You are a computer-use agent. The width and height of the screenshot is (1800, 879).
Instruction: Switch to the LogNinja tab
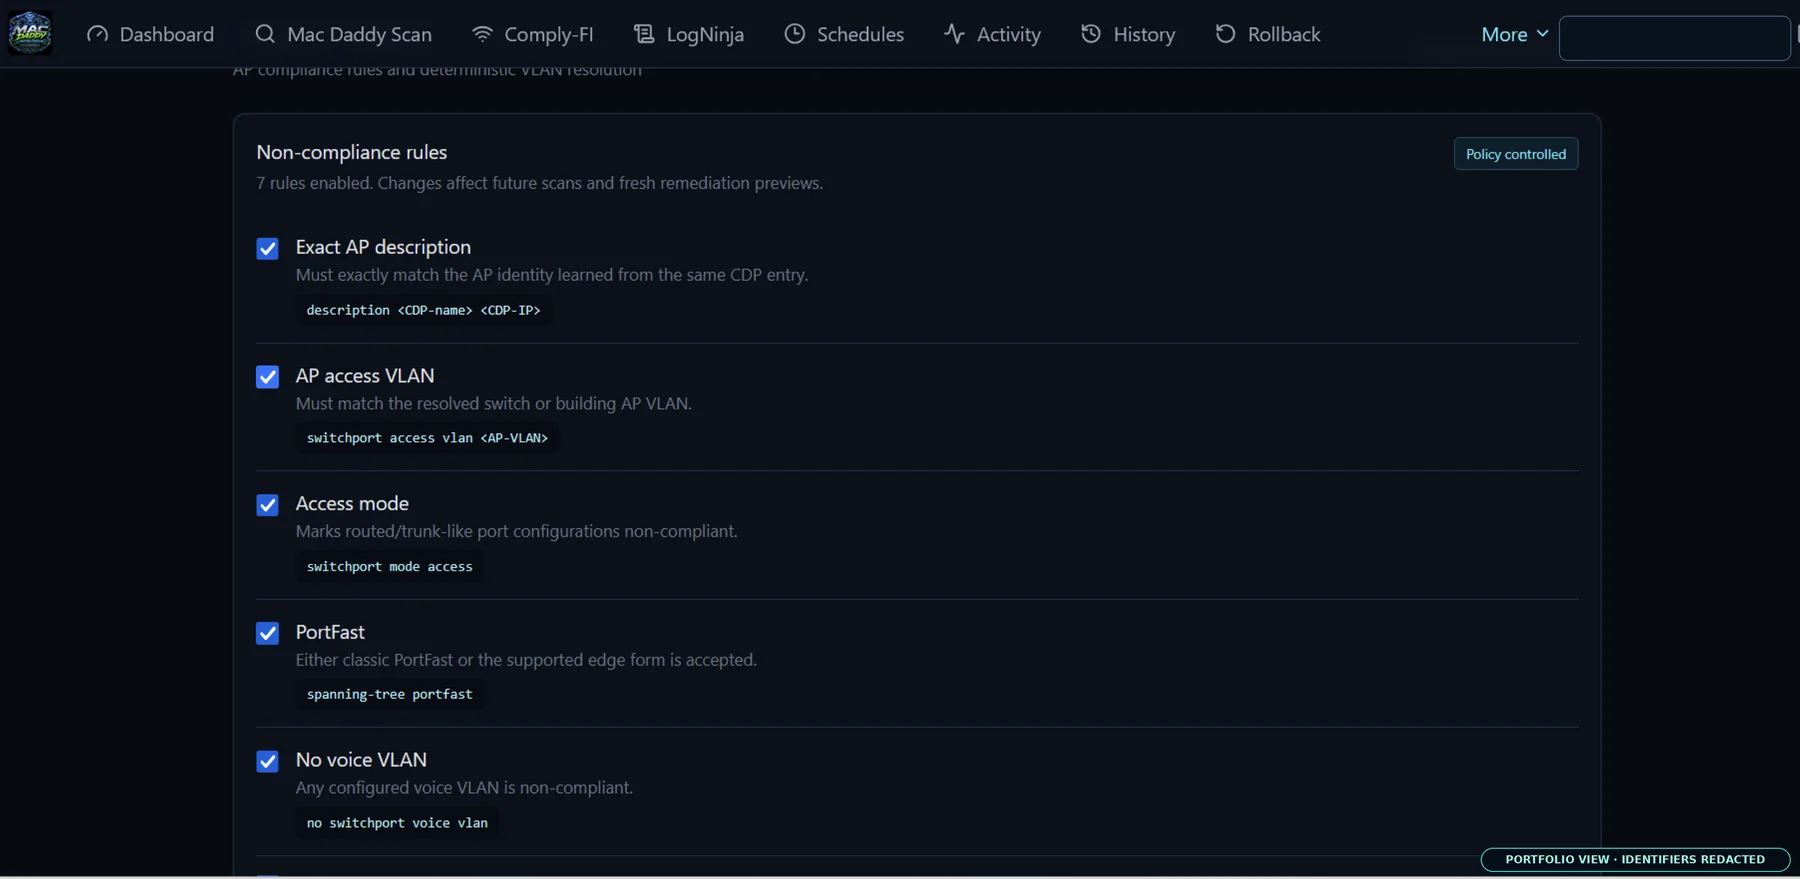pos(689,34)
